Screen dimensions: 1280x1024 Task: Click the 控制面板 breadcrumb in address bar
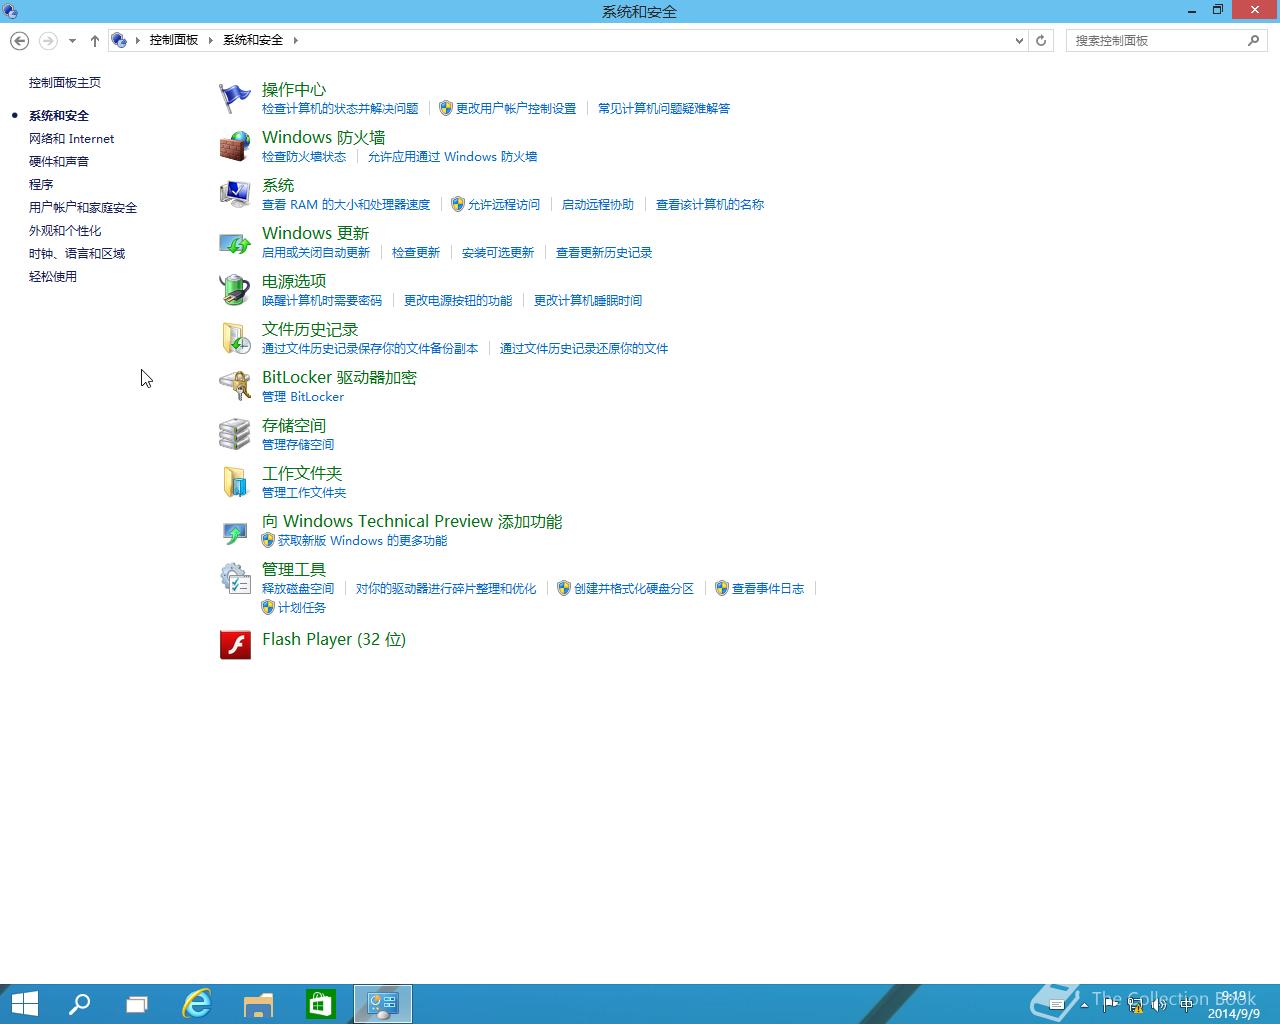pyautogui.click(x=174, y=40)
